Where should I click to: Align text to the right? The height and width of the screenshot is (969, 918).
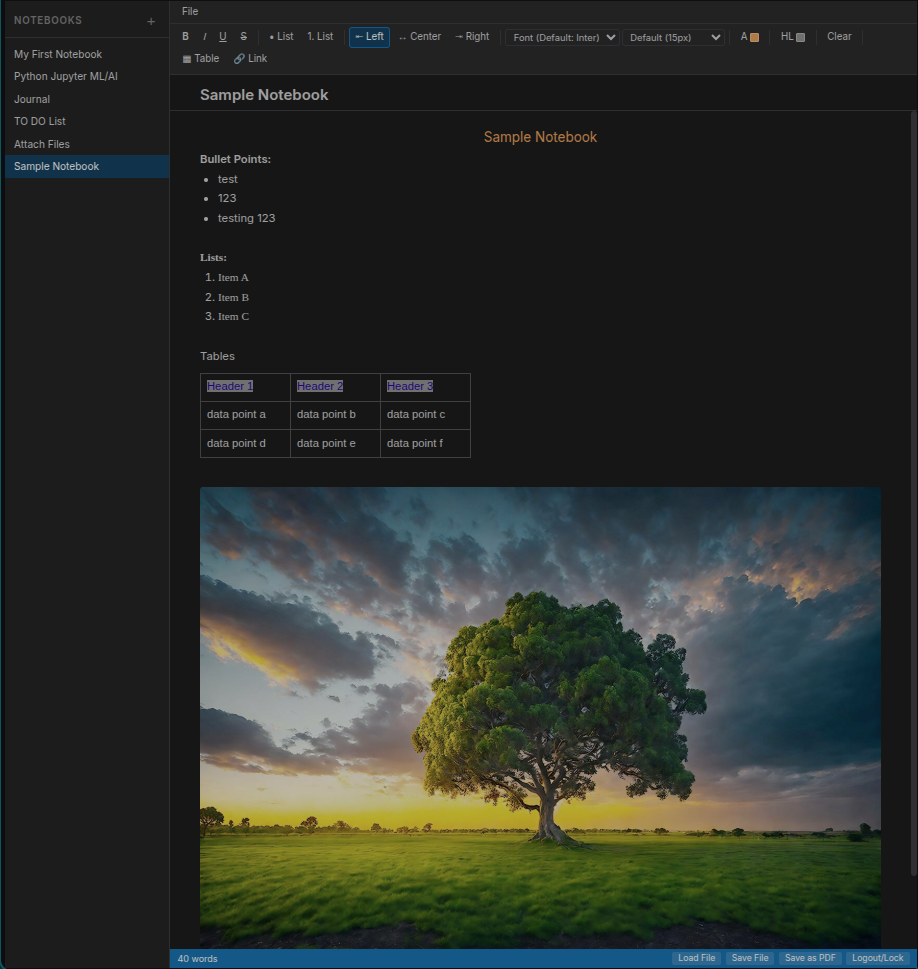click(x=472, y=36)
